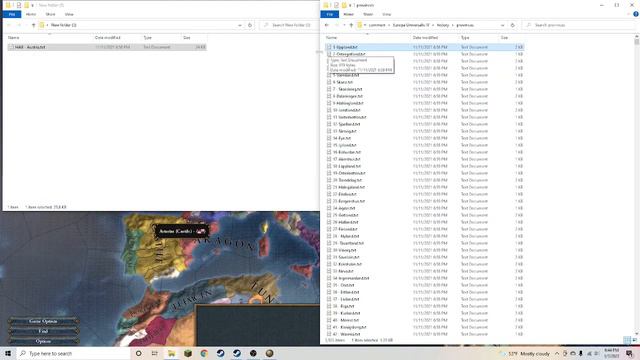Click Game Options button in game

[43, 321]
